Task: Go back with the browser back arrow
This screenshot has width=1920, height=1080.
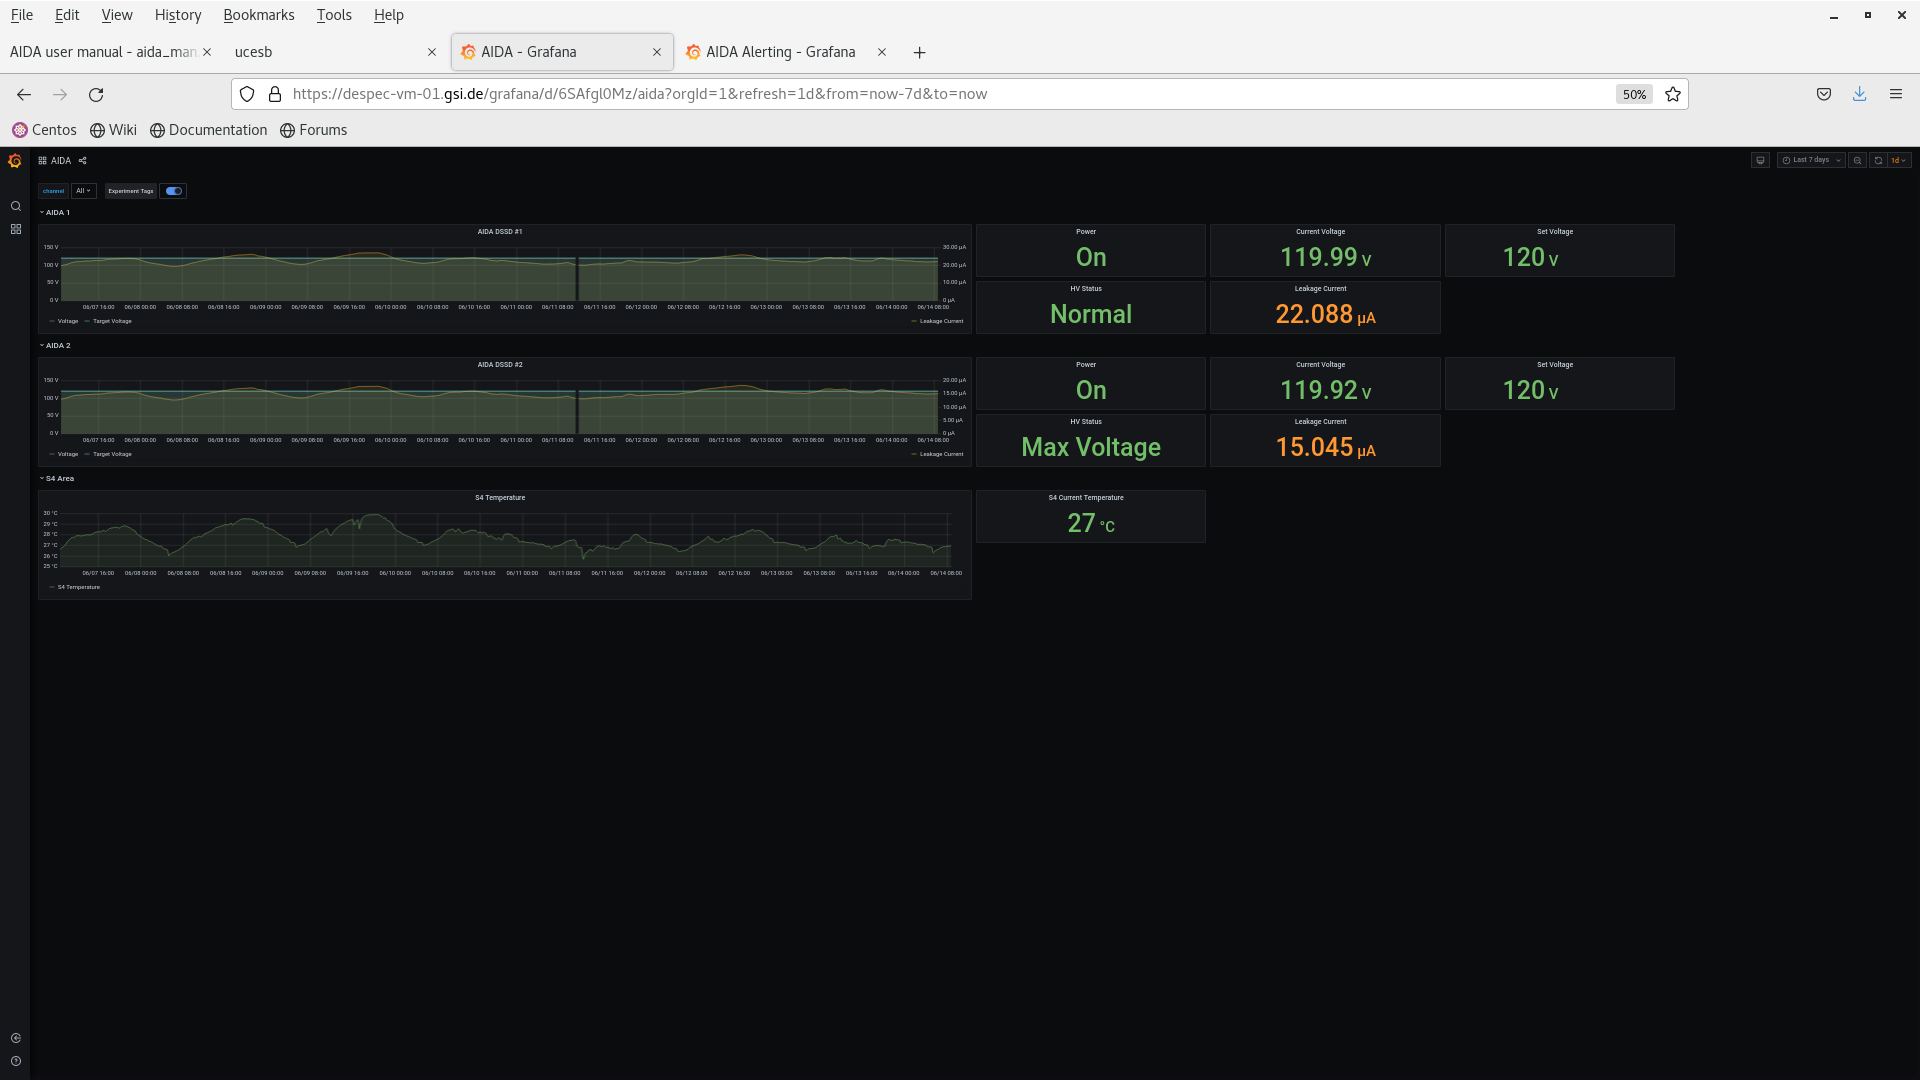Action: tap(24, 94)
